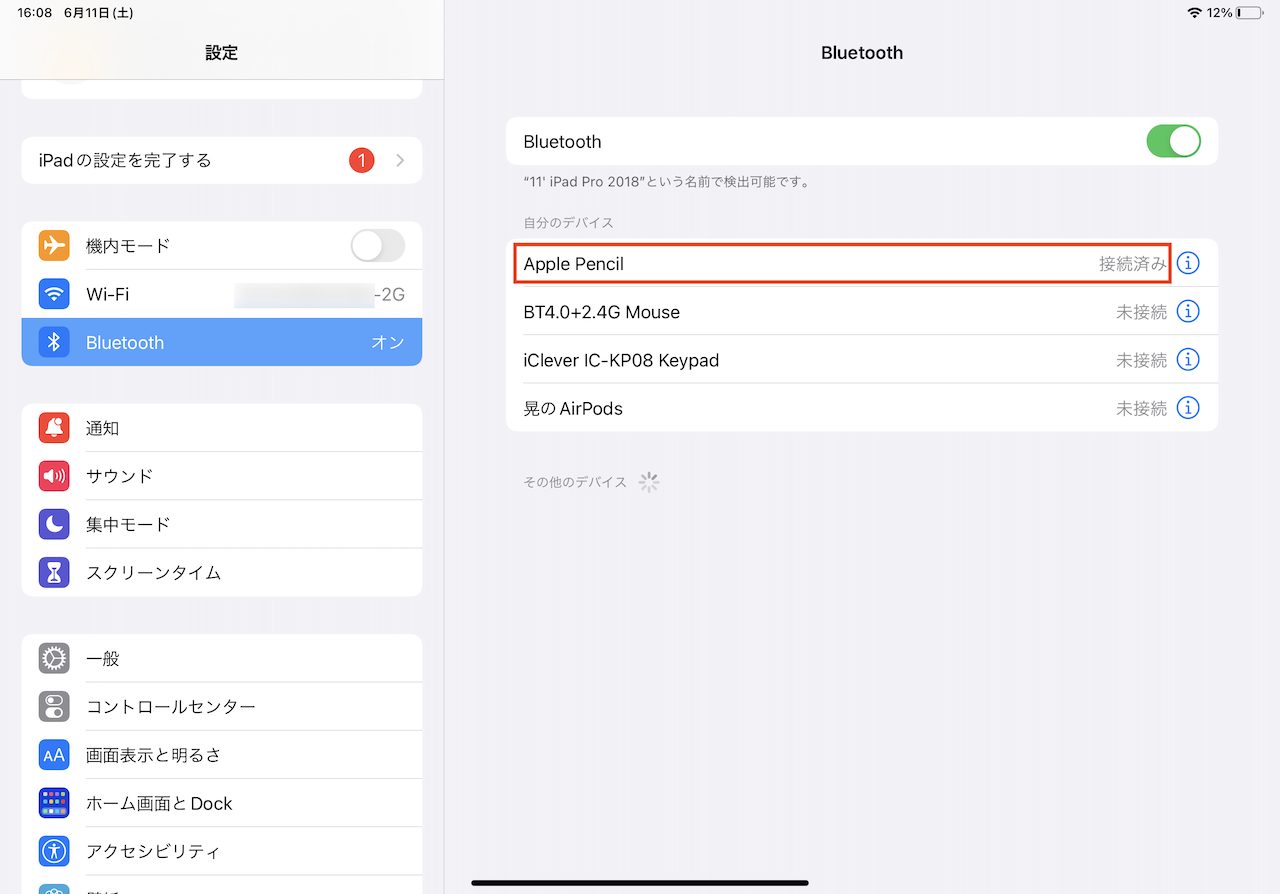The height and width of the screenshot is (894, 1280).
Task: Tap the Wi-Fi icon in sidebar
Action: (54, 294)
